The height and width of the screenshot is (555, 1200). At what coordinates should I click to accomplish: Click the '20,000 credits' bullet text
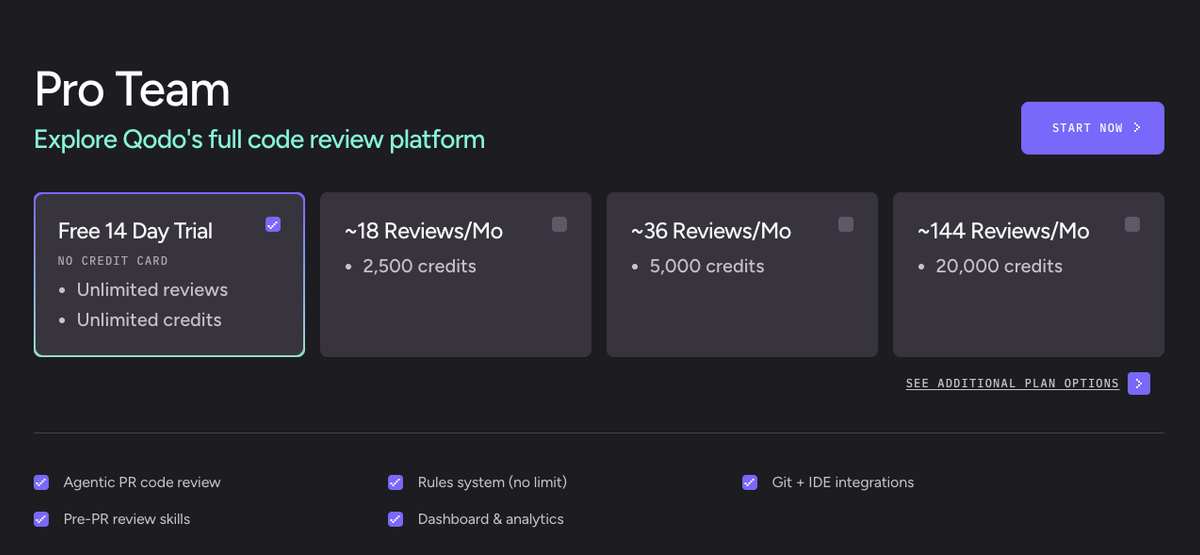point(999,266)
